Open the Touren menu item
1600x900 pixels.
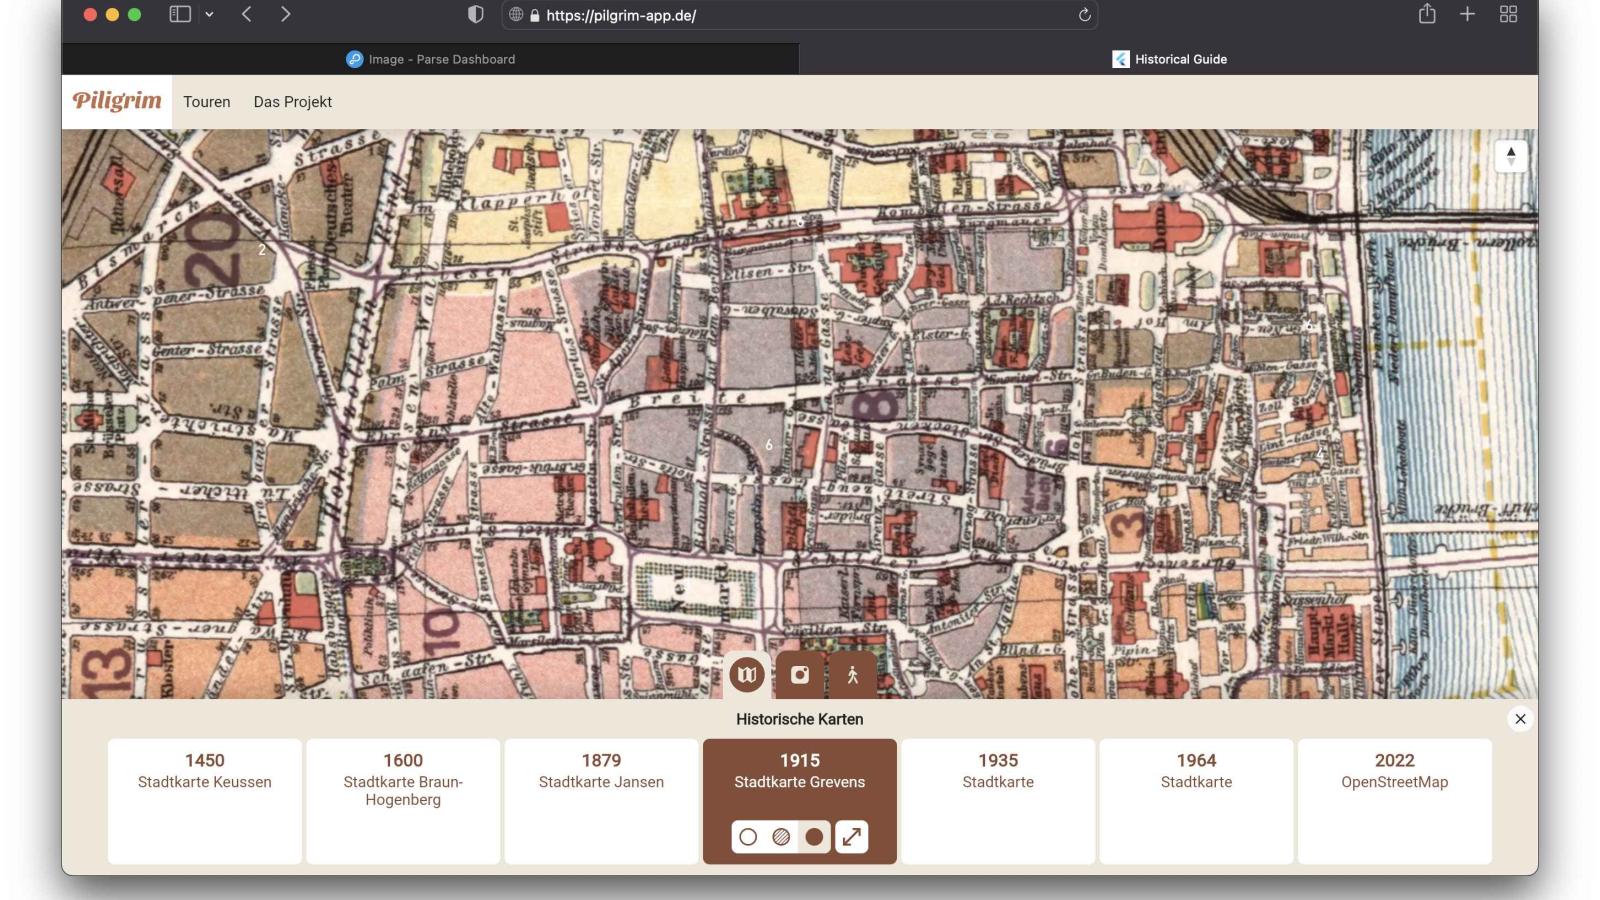(207, 102)
